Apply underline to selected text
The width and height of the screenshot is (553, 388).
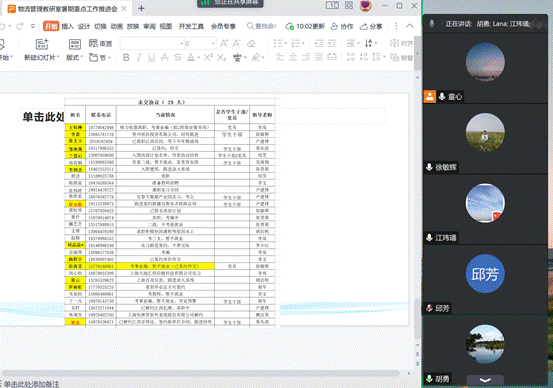[x=152, y=57]
